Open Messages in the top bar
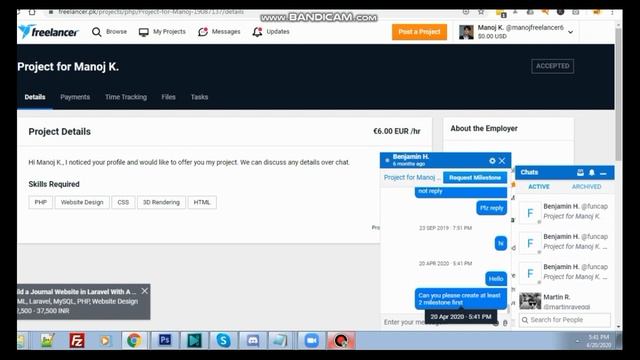This screenshot has height=360, width=640. point(219,32)
